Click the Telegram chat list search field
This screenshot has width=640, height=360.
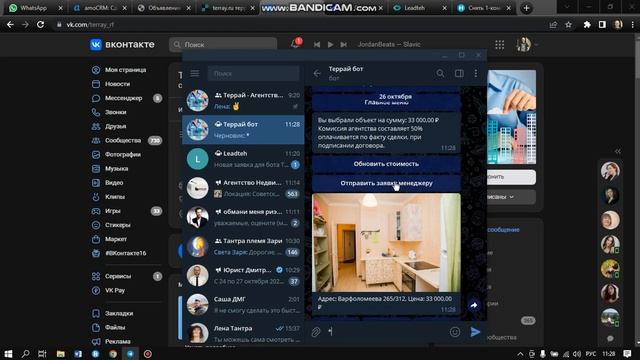[x=253, y=74]
